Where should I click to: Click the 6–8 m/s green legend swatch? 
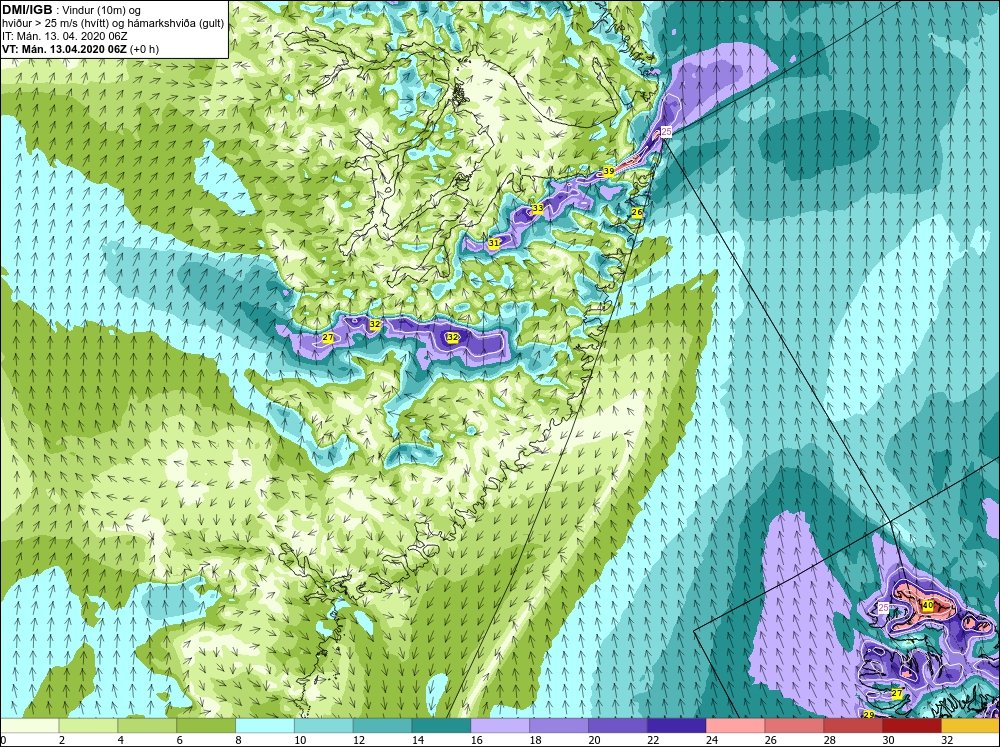(x=206, y=725)
